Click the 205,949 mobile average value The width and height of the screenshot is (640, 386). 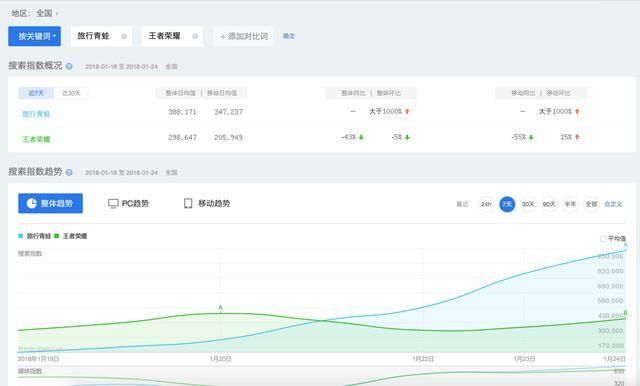pos(229,138)
